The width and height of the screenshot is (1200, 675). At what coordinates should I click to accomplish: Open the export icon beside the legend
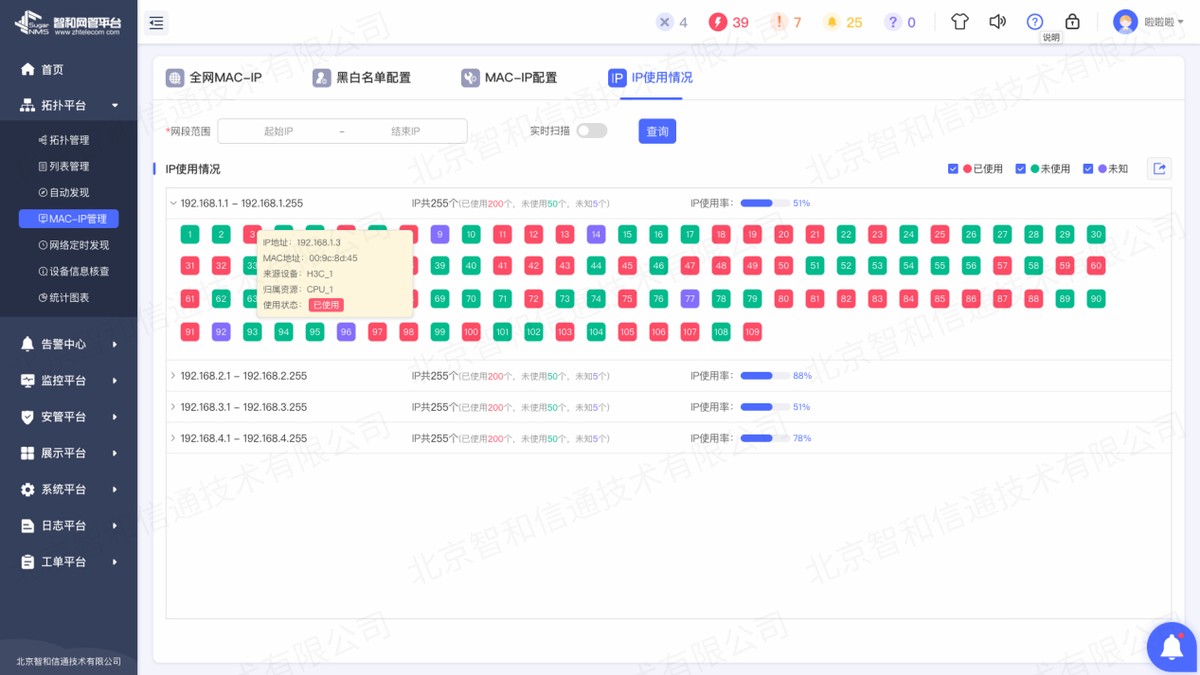pyautogui.click(x=1158, y=168)
